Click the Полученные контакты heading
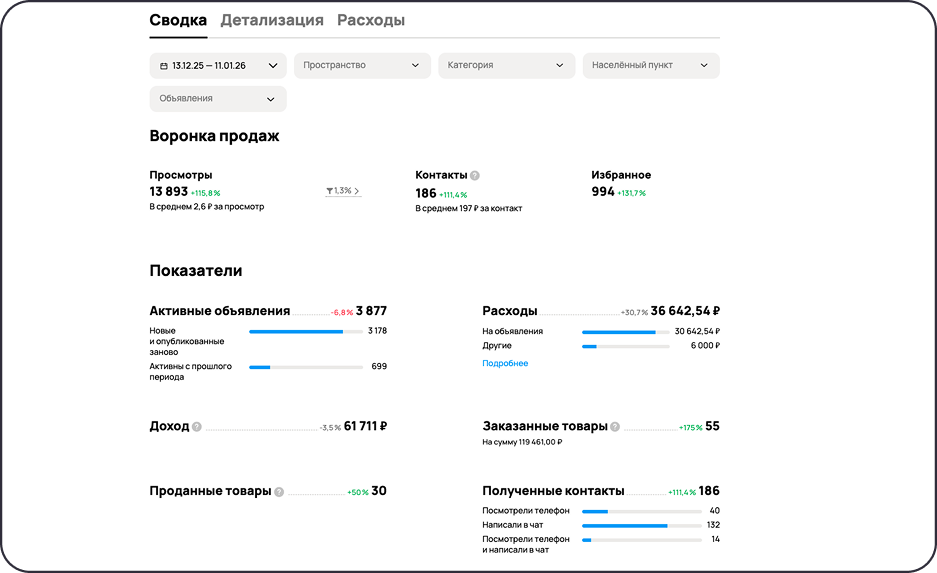 click(553, 491)
